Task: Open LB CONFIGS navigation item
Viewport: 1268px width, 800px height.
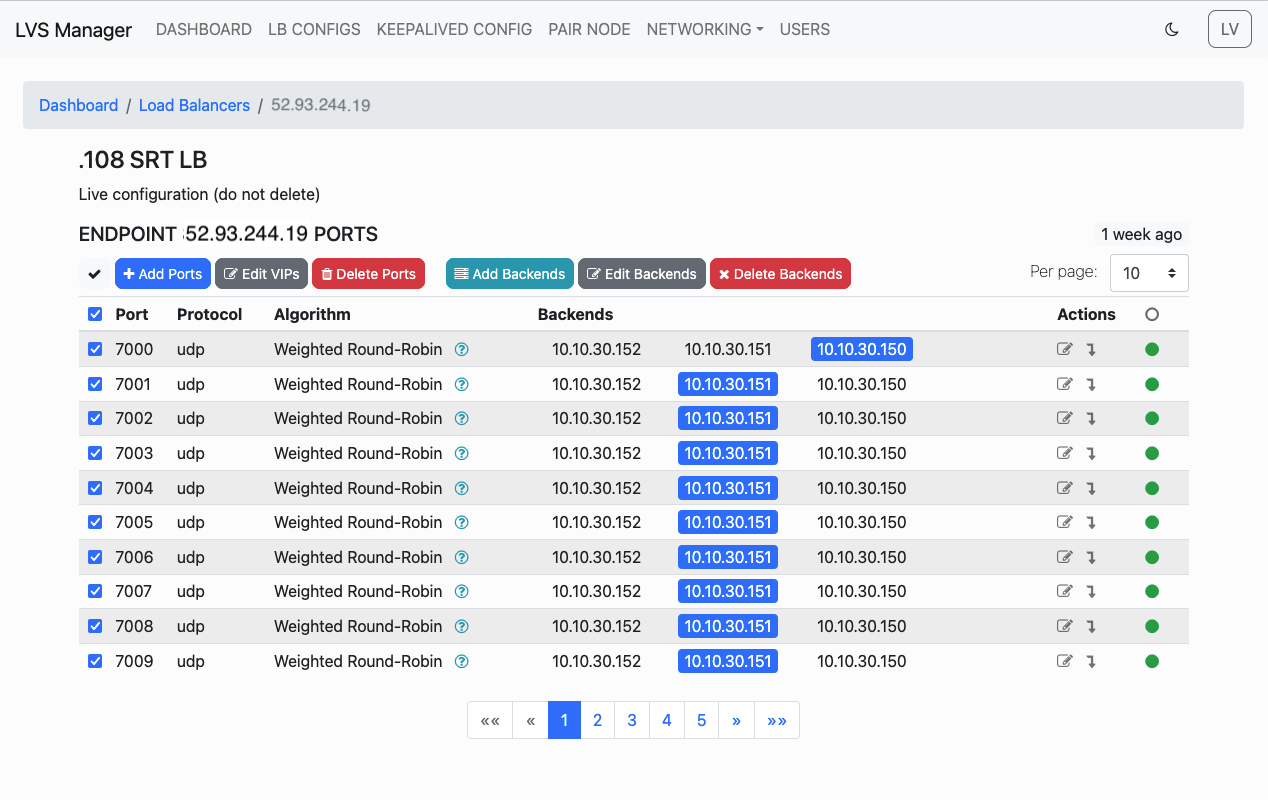Action: pyautogui.click(x=314, y=29)
